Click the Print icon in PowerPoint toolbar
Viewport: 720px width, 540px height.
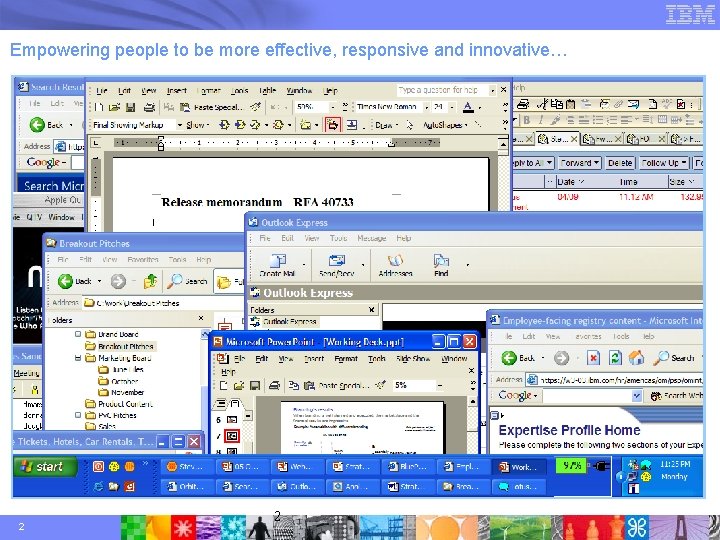click(x=274, y=385)
